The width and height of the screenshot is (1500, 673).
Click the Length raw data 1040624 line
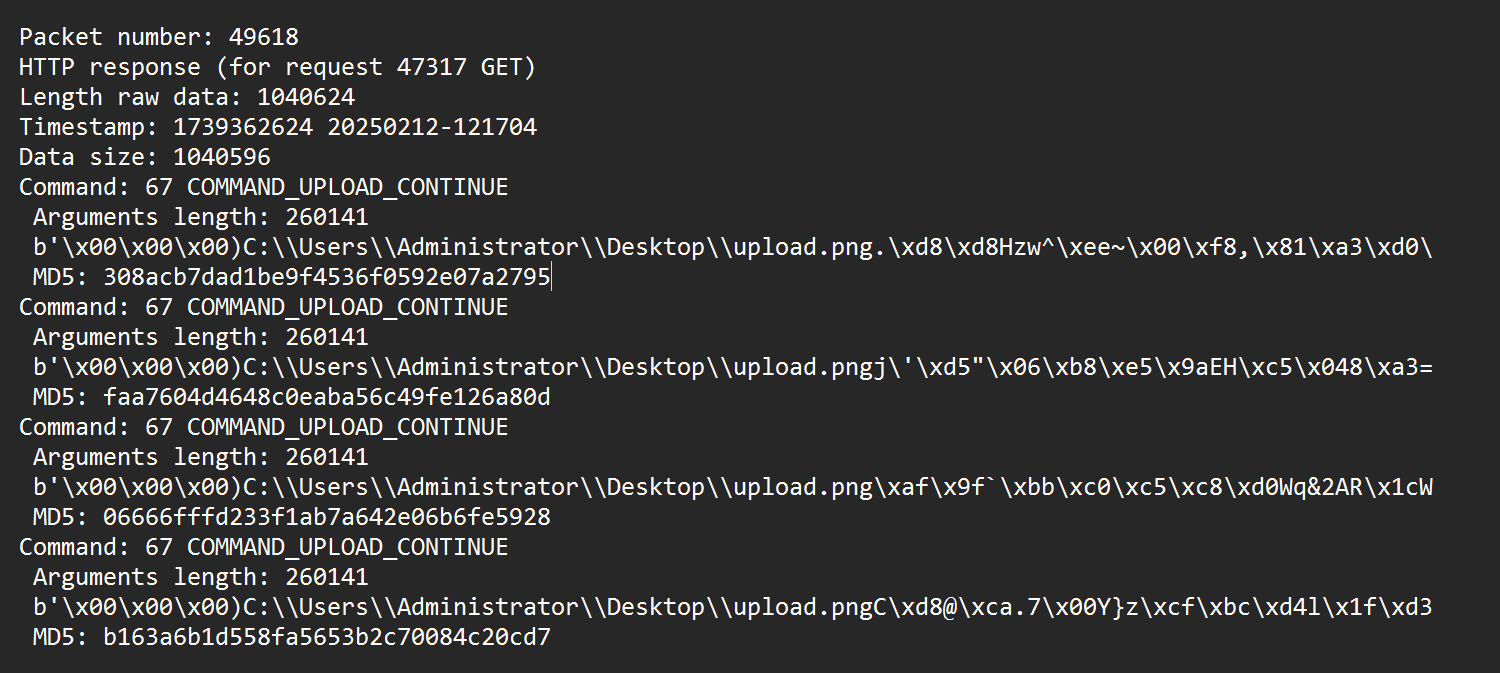click(187, 97)
